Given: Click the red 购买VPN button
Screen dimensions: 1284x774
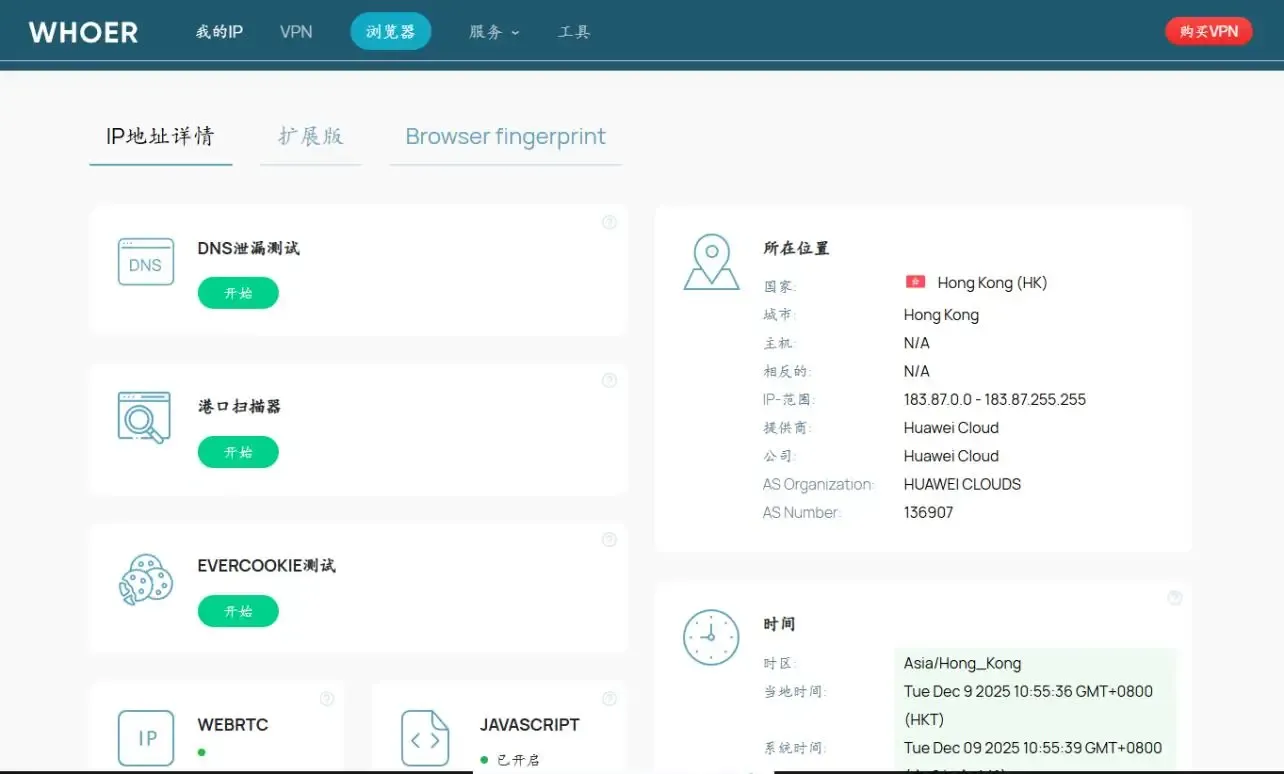Looking at the screenshot, I should click(1208, 31).
